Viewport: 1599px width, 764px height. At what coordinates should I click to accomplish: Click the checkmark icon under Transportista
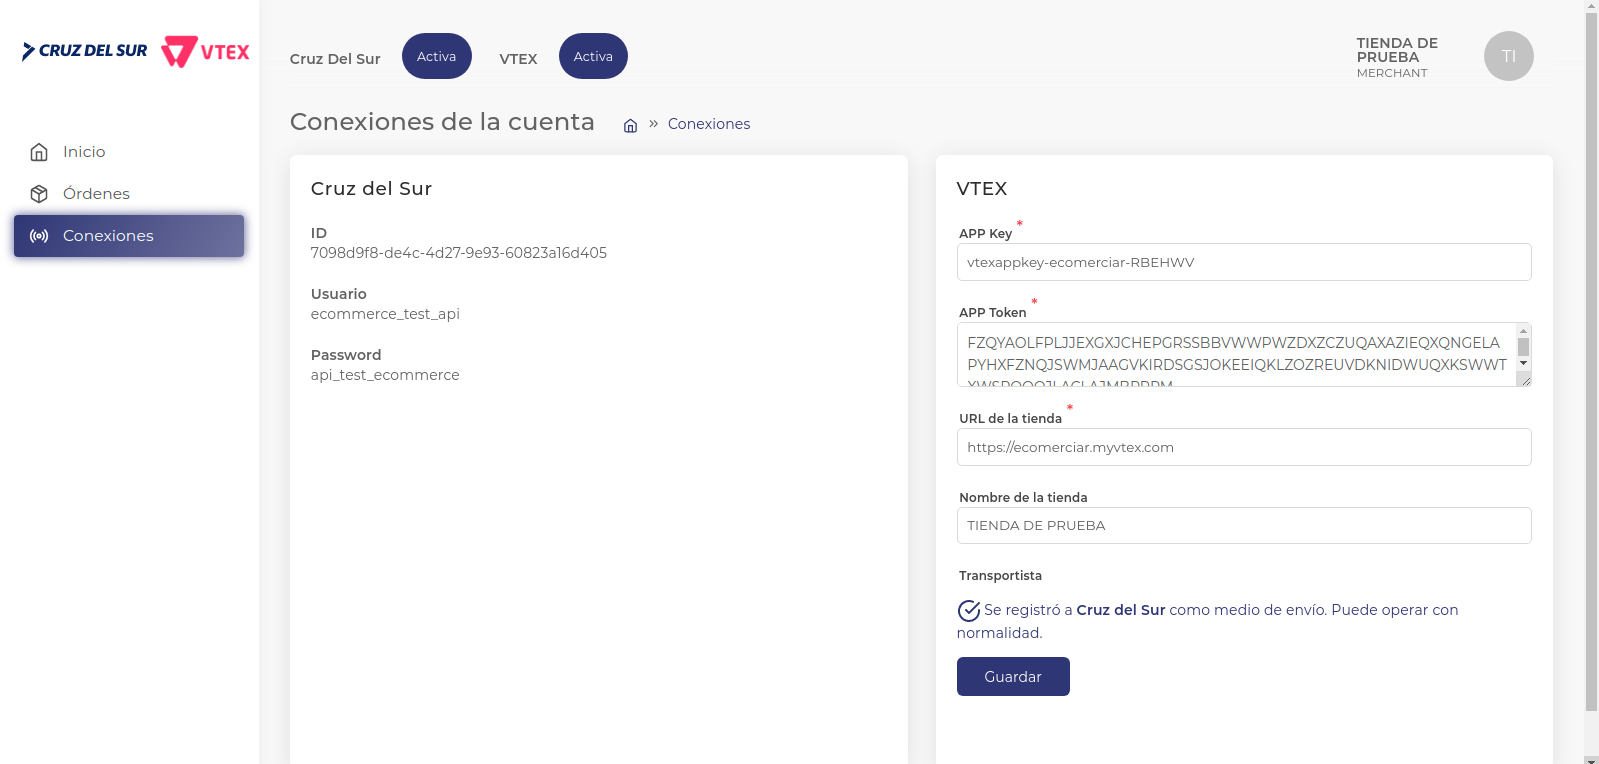click(x=969, y=610)
